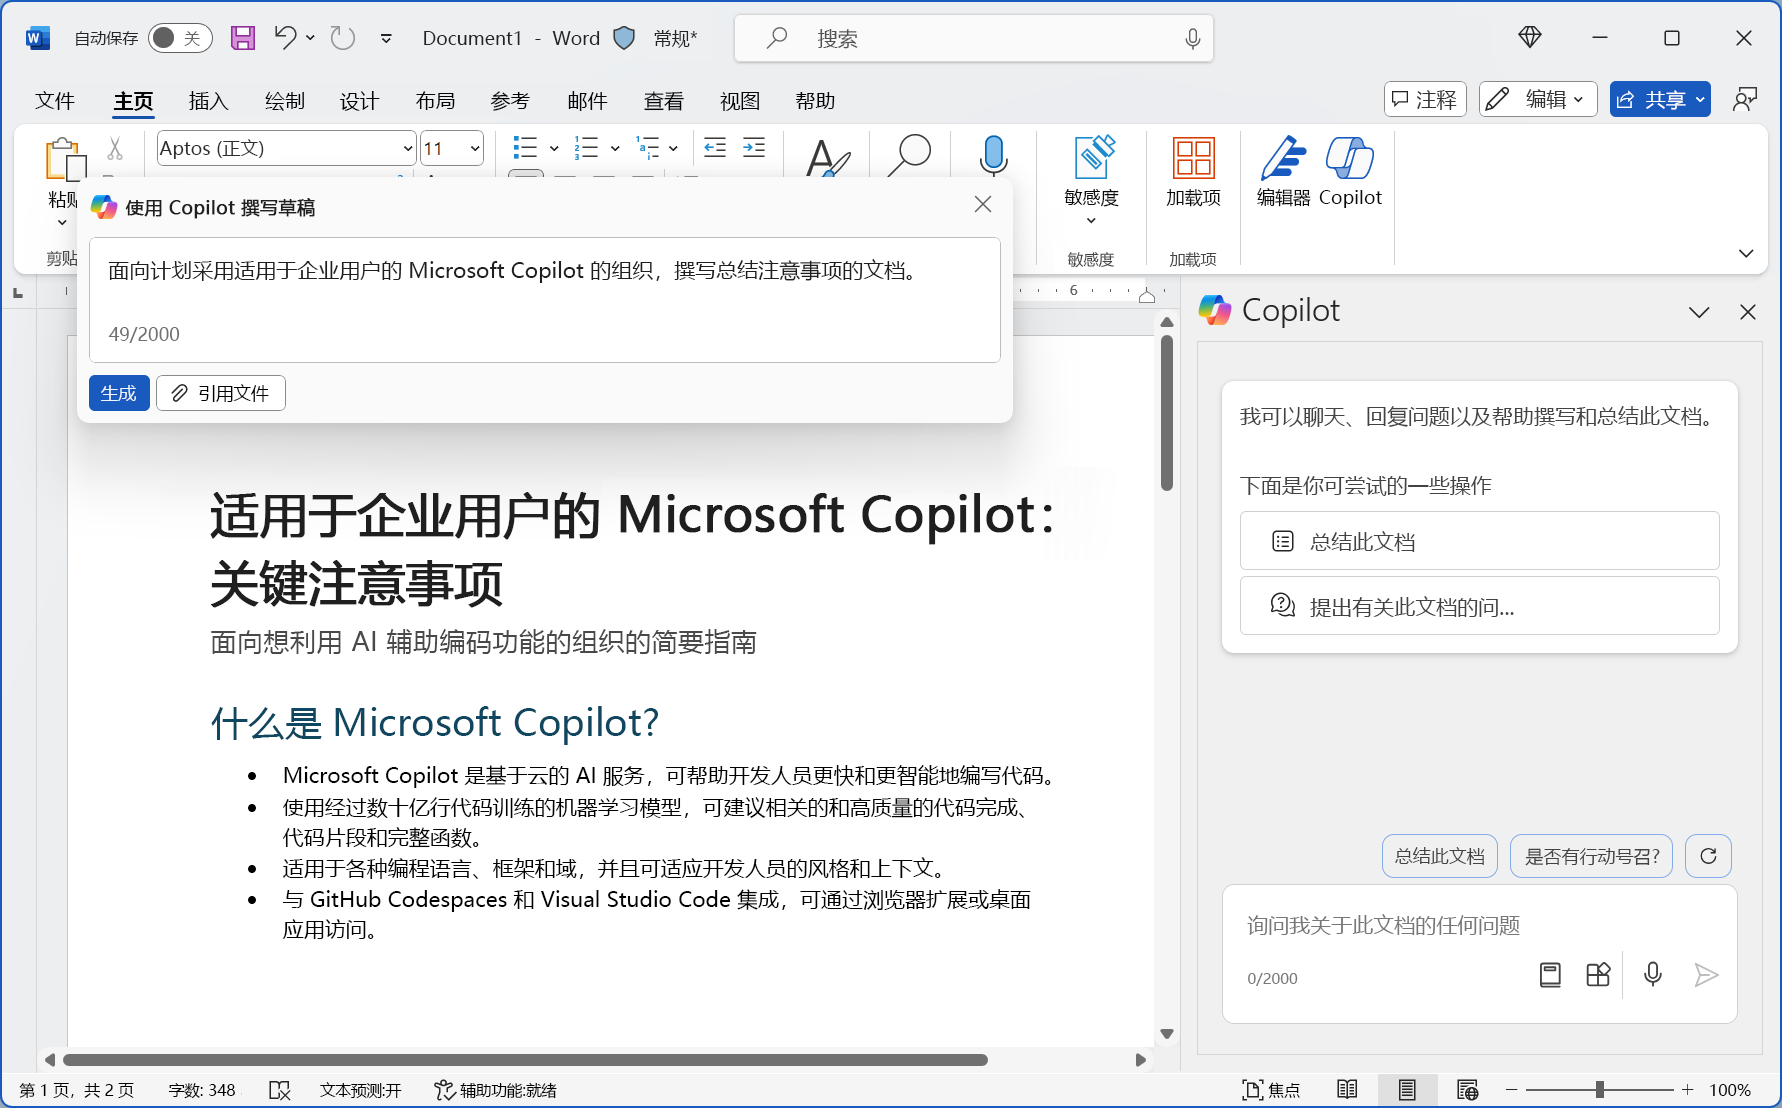
Task: Click the decrease indent icon
Action: pyautogui.click(x=715, y=148)
